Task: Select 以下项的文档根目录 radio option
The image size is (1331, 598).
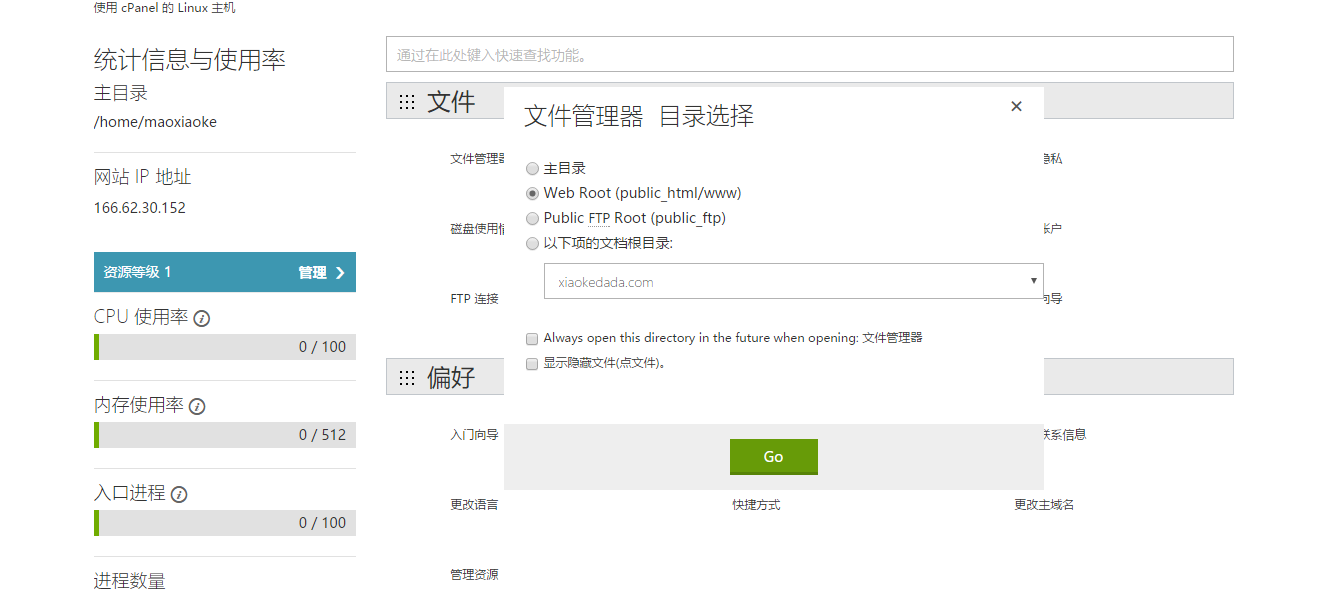Action: pyautogui.click(x=532, y=243)
